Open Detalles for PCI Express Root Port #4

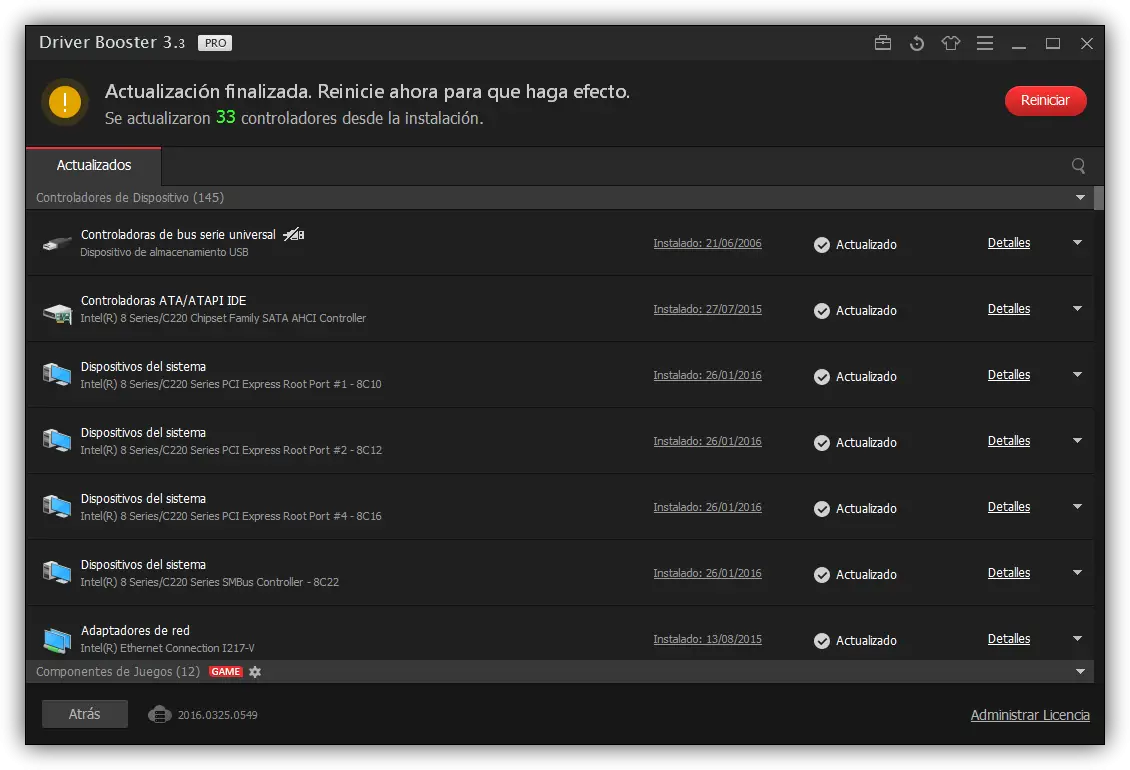1009,507
